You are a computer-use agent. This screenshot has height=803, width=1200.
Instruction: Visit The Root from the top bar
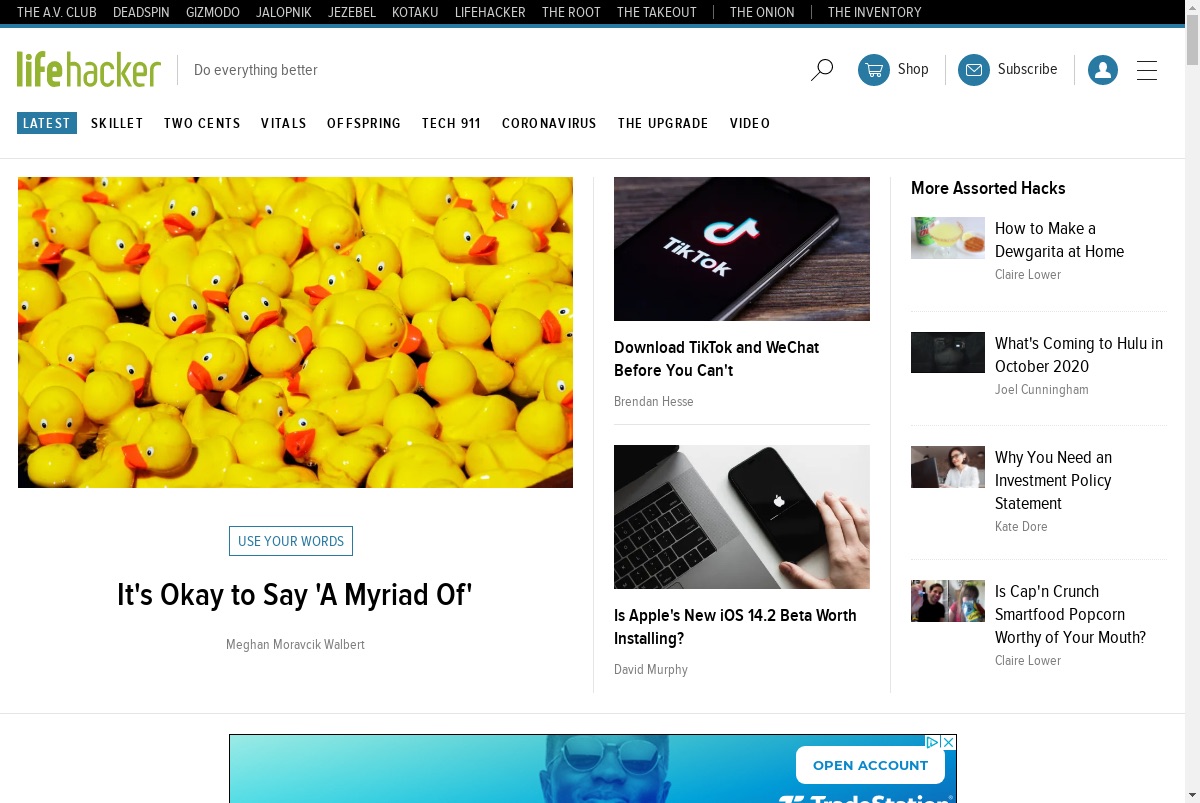571,12
